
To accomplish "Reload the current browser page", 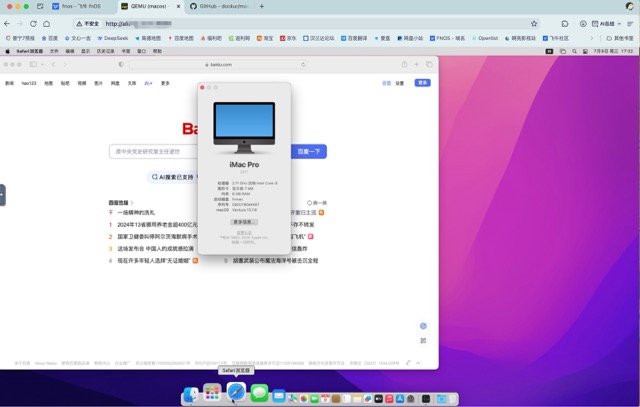I will (x=33, y=23).
